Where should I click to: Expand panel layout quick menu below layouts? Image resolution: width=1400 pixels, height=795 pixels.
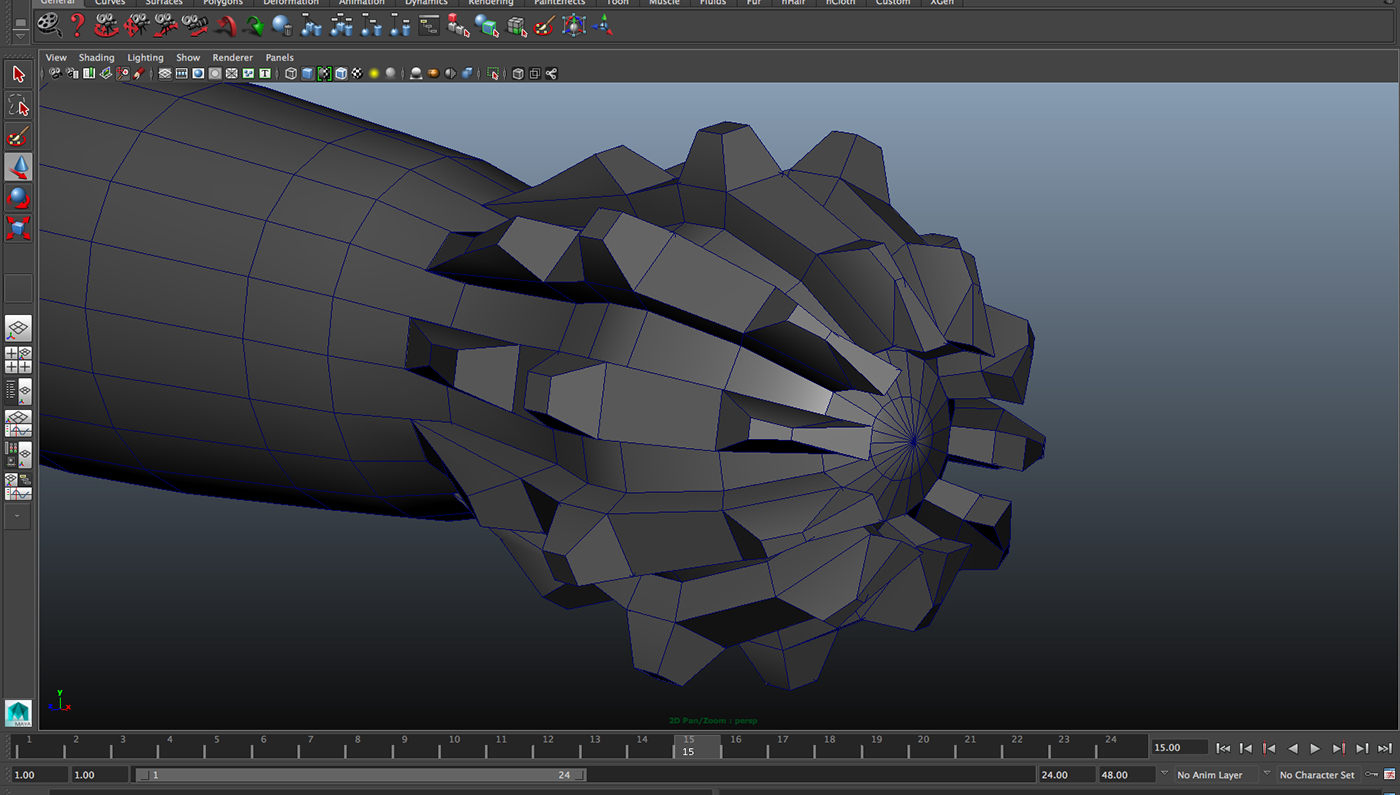(18, 517)
